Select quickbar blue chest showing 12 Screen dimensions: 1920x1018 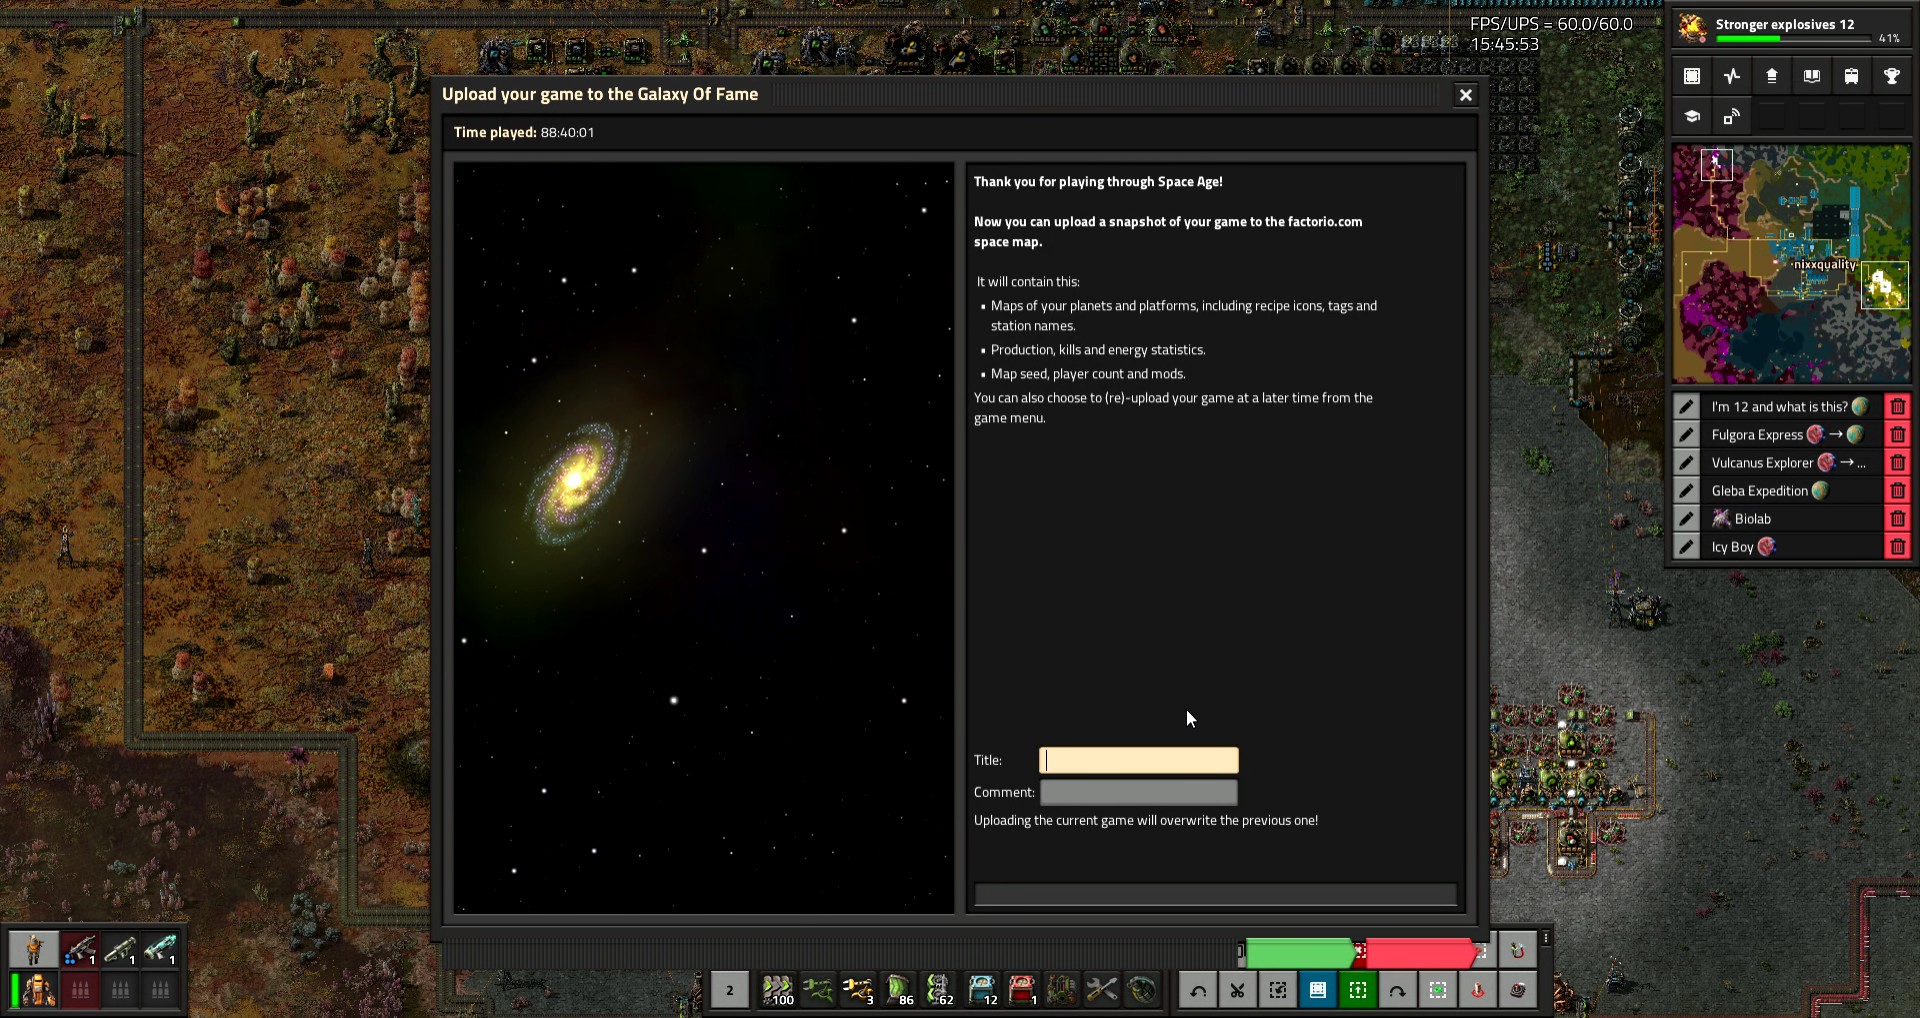[x=982, y=990]
